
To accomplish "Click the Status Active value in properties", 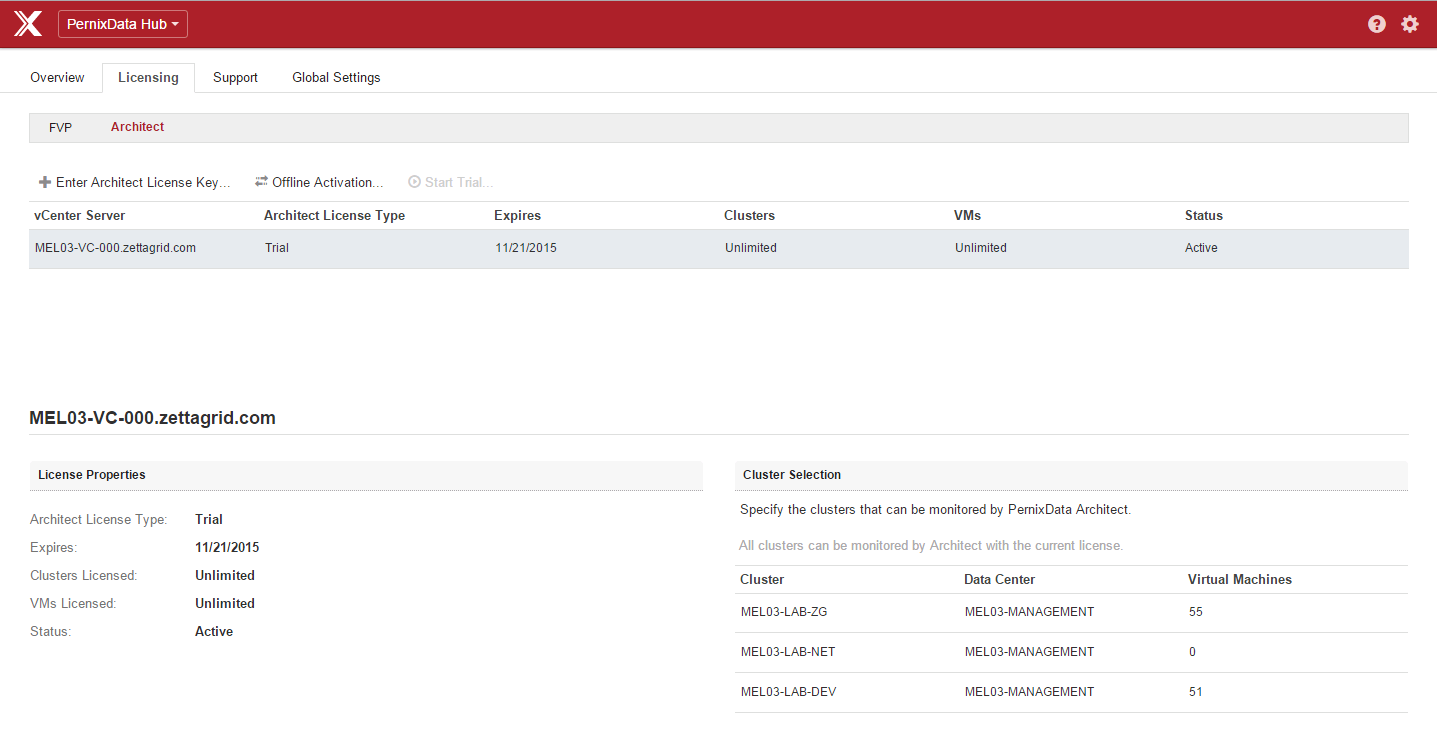I will point(214,632).
